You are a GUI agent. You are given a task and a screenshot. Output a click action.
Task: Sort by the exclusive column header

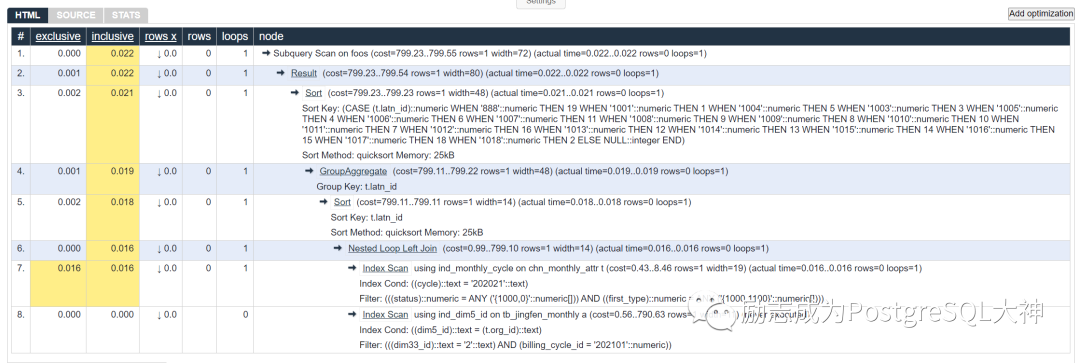pyautogui.click(x=58, y=37)
